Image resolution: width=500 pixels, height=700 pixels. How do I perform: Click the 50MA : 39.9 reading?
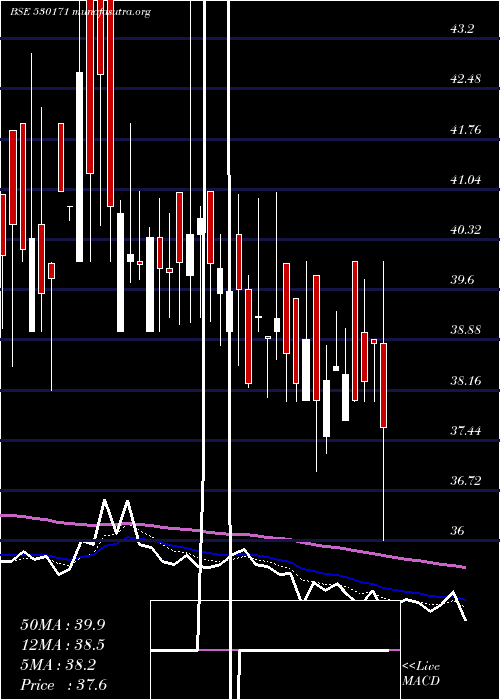click(x=63, y=625)
